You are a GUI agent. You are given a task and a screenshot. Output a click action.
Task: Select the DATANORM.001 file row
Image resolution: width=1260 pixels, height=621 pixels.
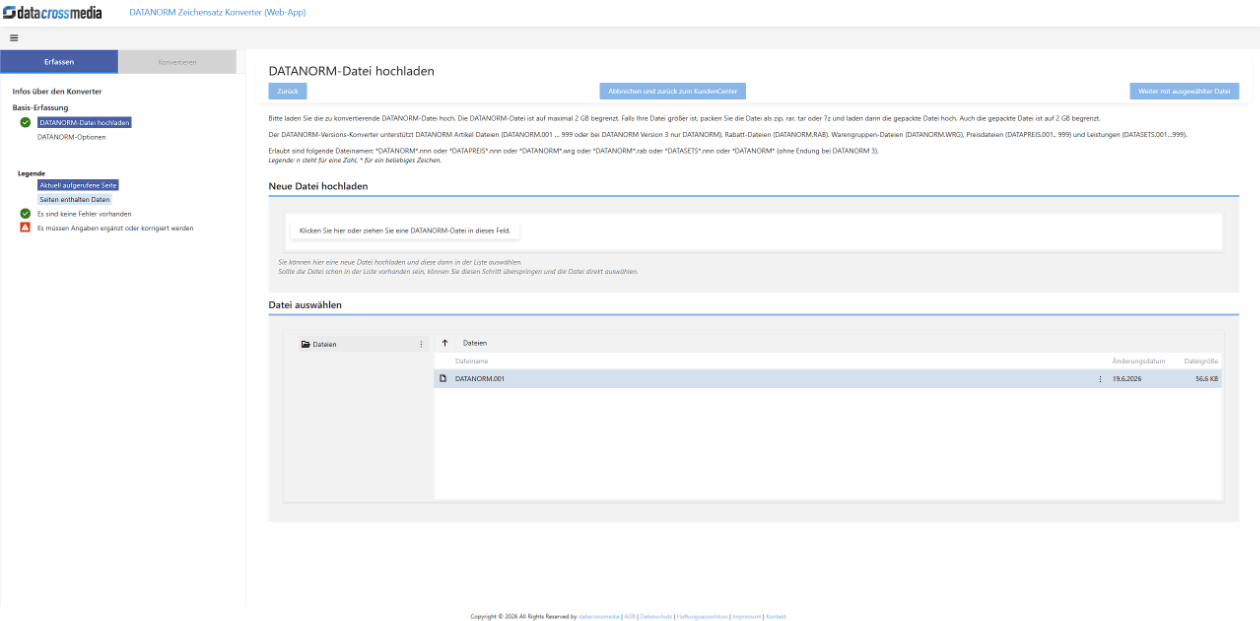click(x=828, y=379)
